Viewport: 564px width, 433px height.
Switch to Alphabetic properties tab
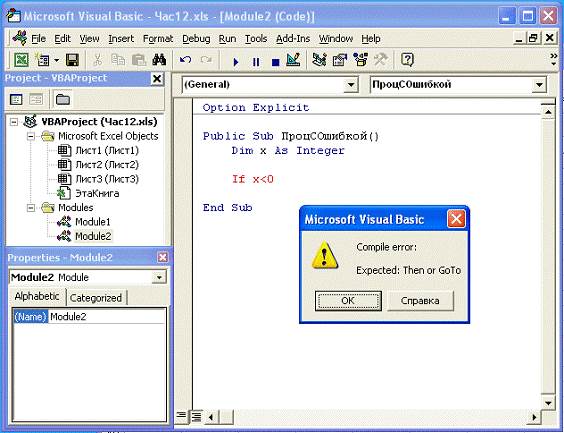click(x=37, y=297)
